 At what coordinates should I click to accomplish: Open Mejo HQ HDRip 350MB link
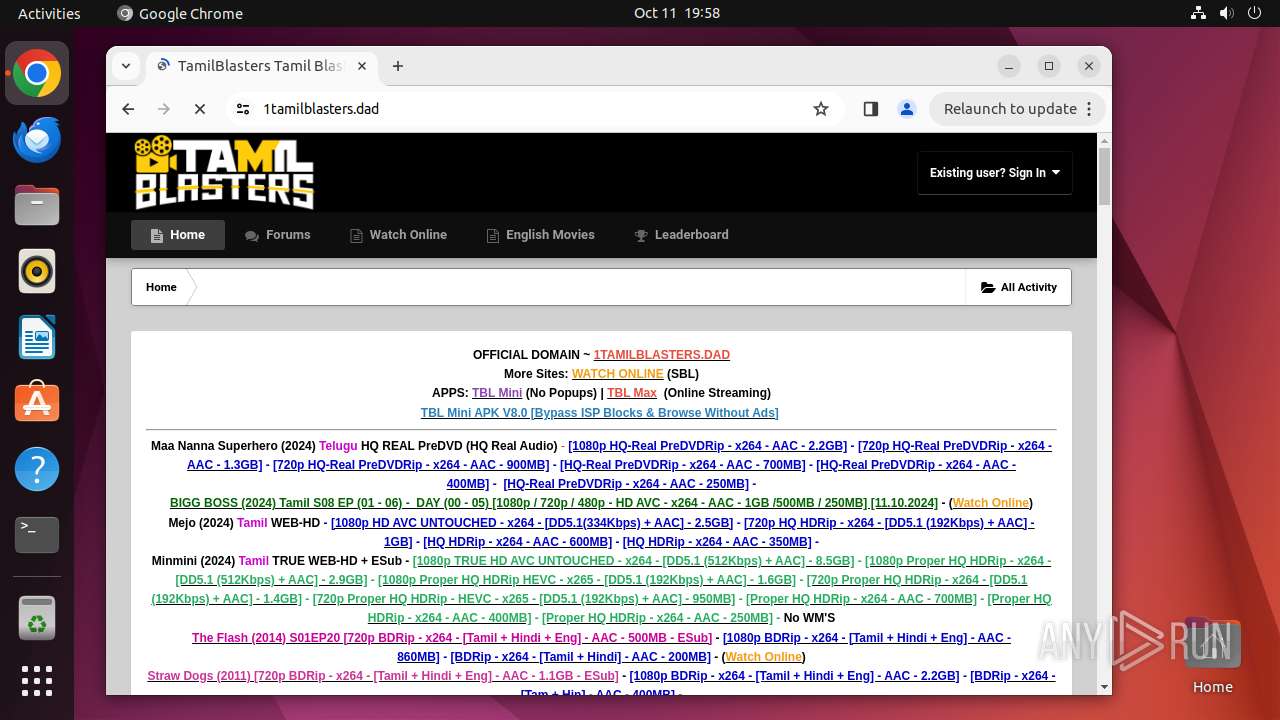pyautogui.click(x=717, y=542)
